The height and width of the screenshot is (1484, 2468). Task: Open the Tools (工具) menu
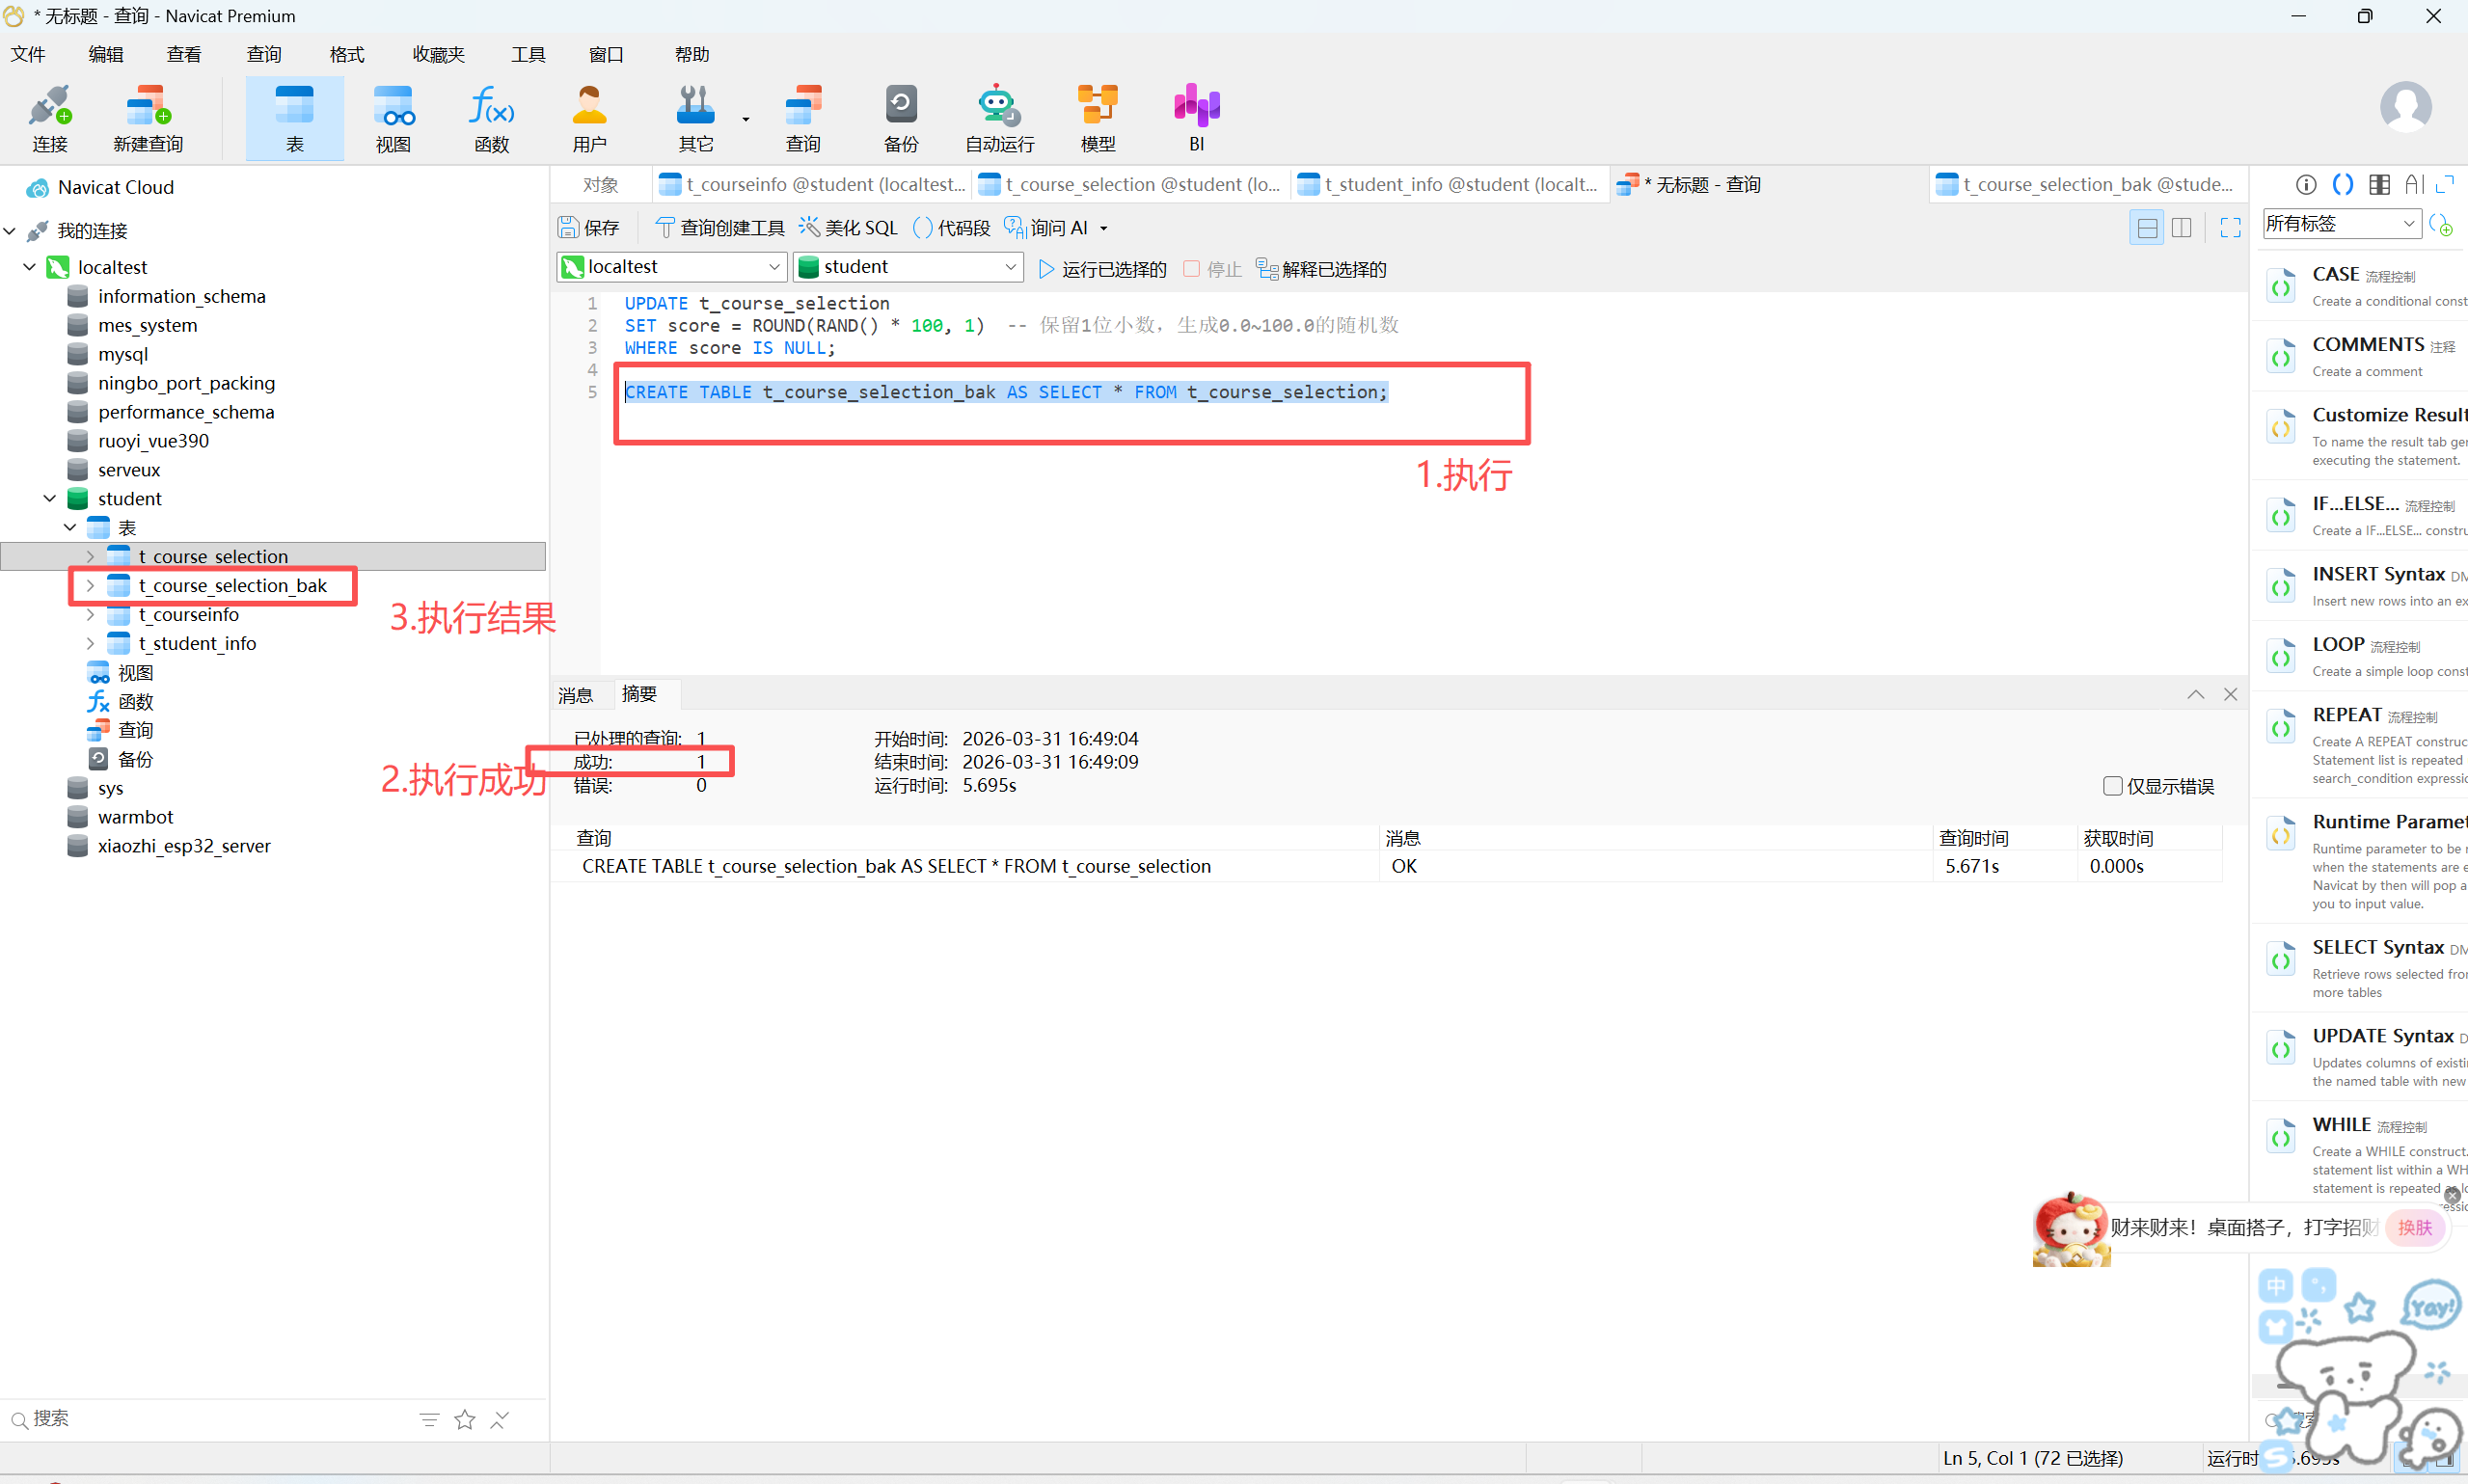pos(527,54)
